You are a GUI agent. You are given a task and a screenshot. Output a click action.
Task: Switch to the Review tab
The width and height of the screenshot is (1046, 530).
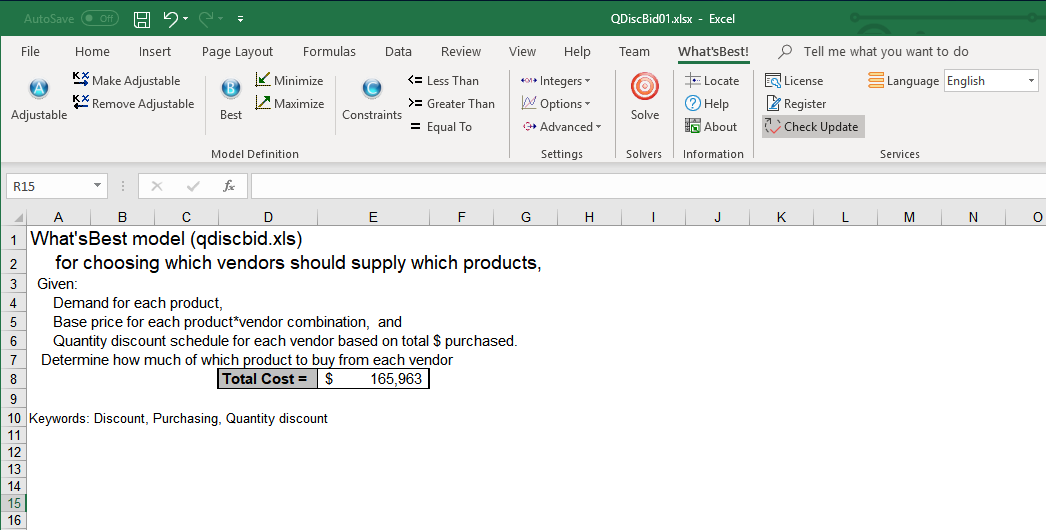tap(460, 51)
